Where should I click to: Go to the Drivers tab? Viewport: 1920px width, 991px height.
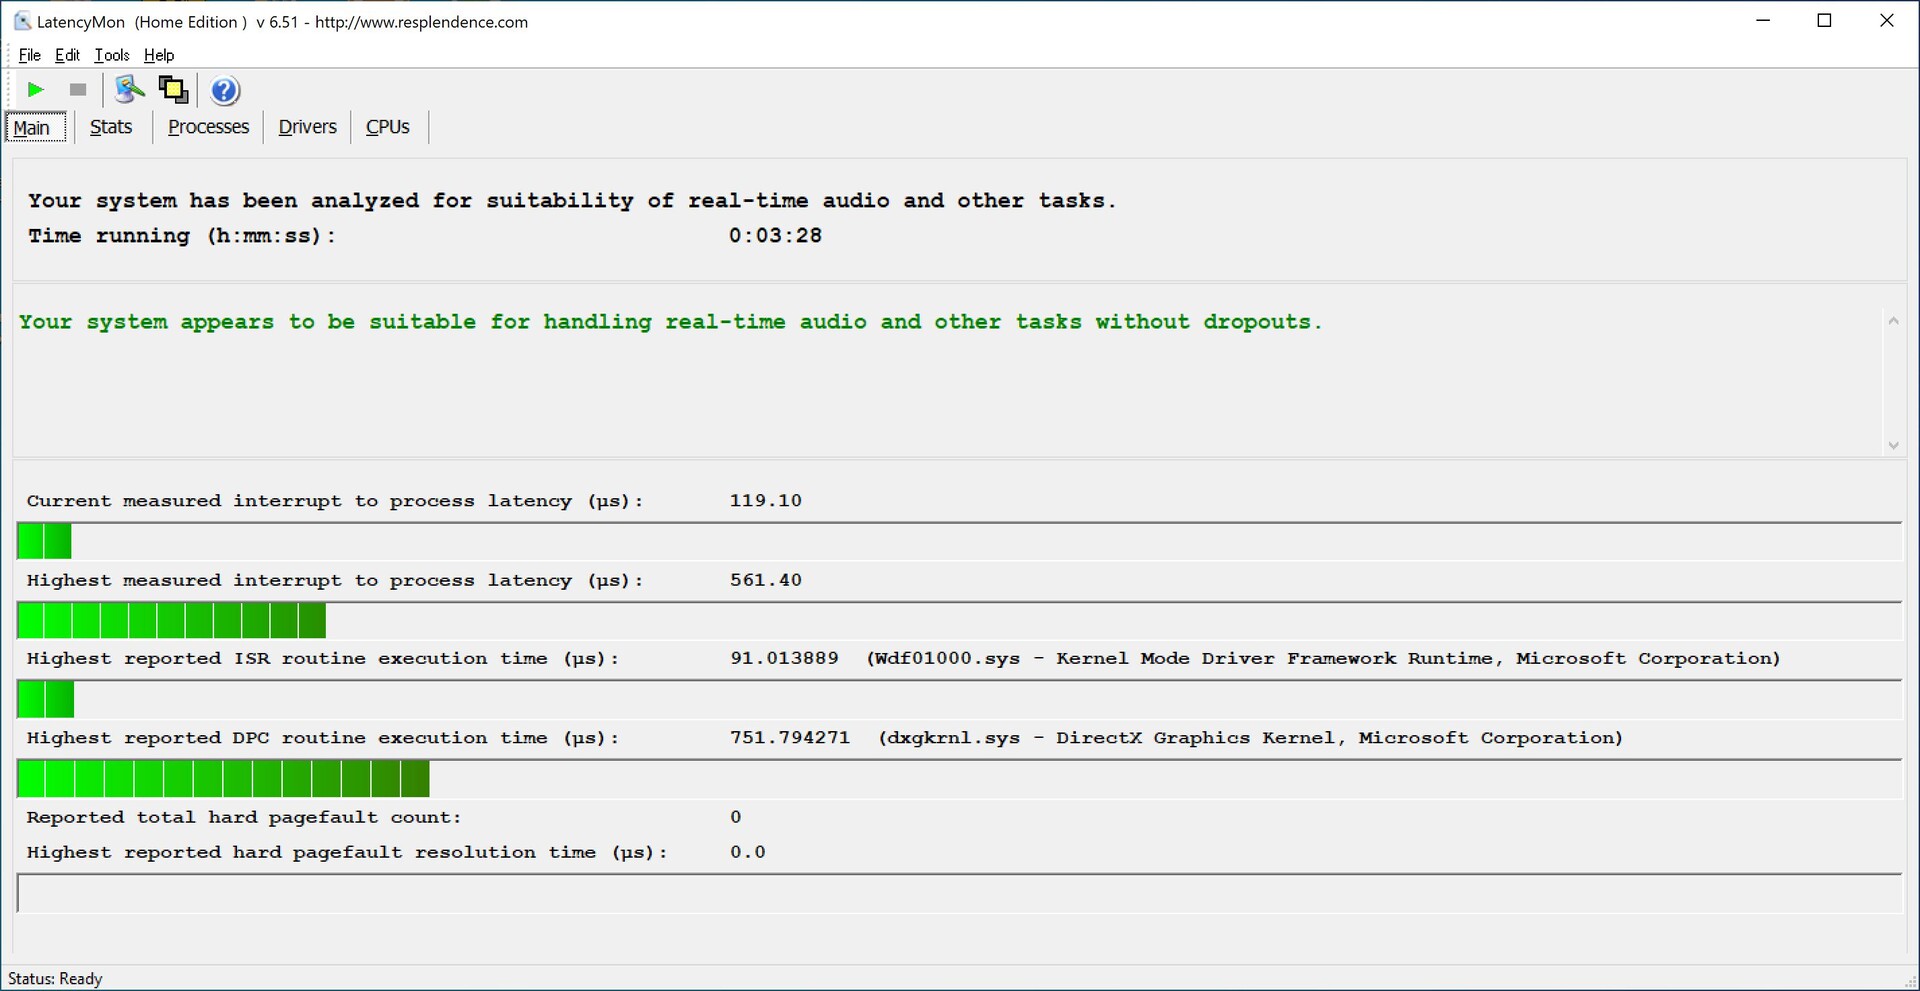coord(307,127)
